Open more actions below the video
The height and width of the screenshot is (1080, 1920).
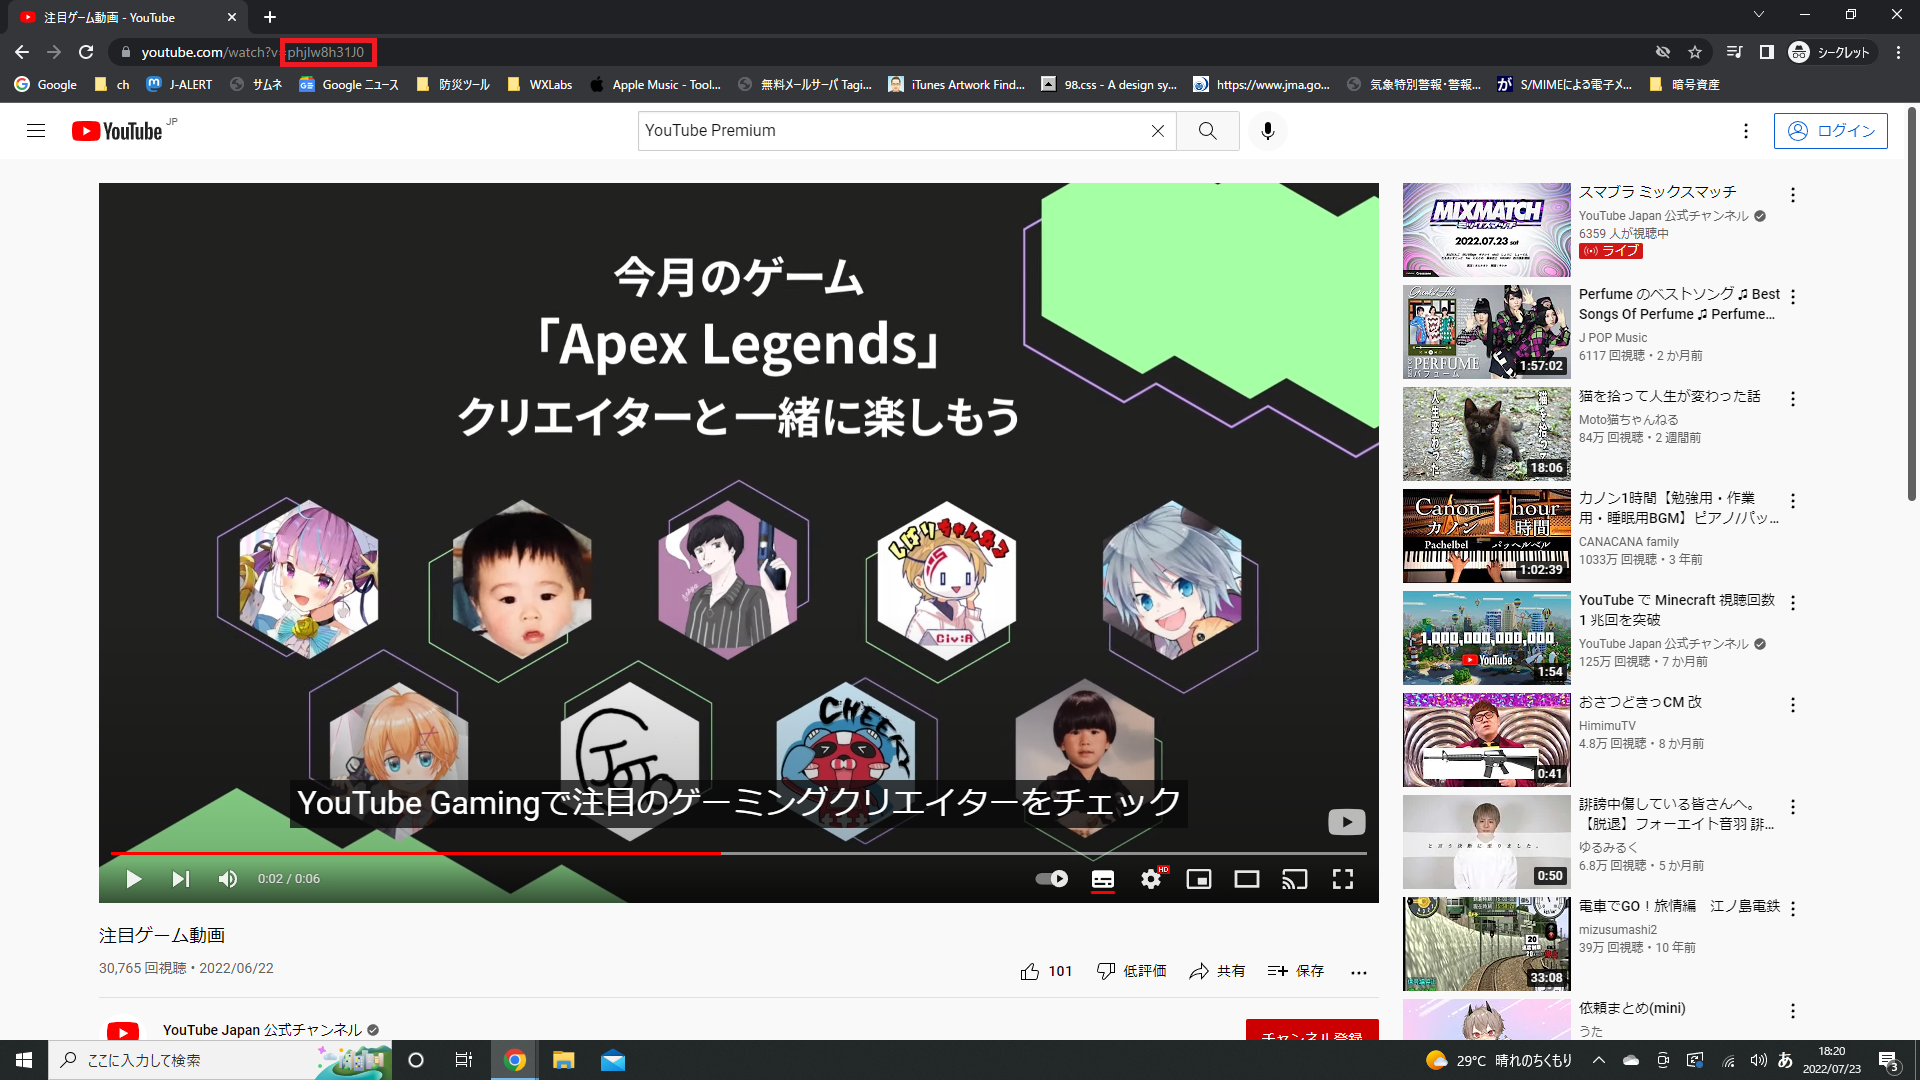tap(1358, 971)
